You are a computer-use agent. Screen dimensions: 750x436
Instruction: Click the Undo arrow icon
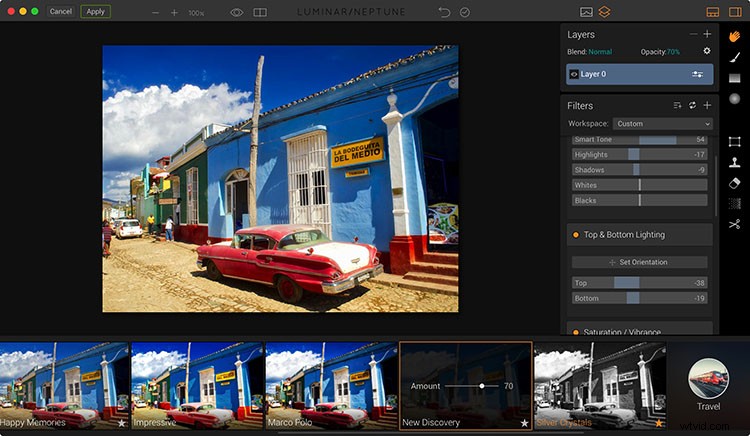tap(444, 12)
